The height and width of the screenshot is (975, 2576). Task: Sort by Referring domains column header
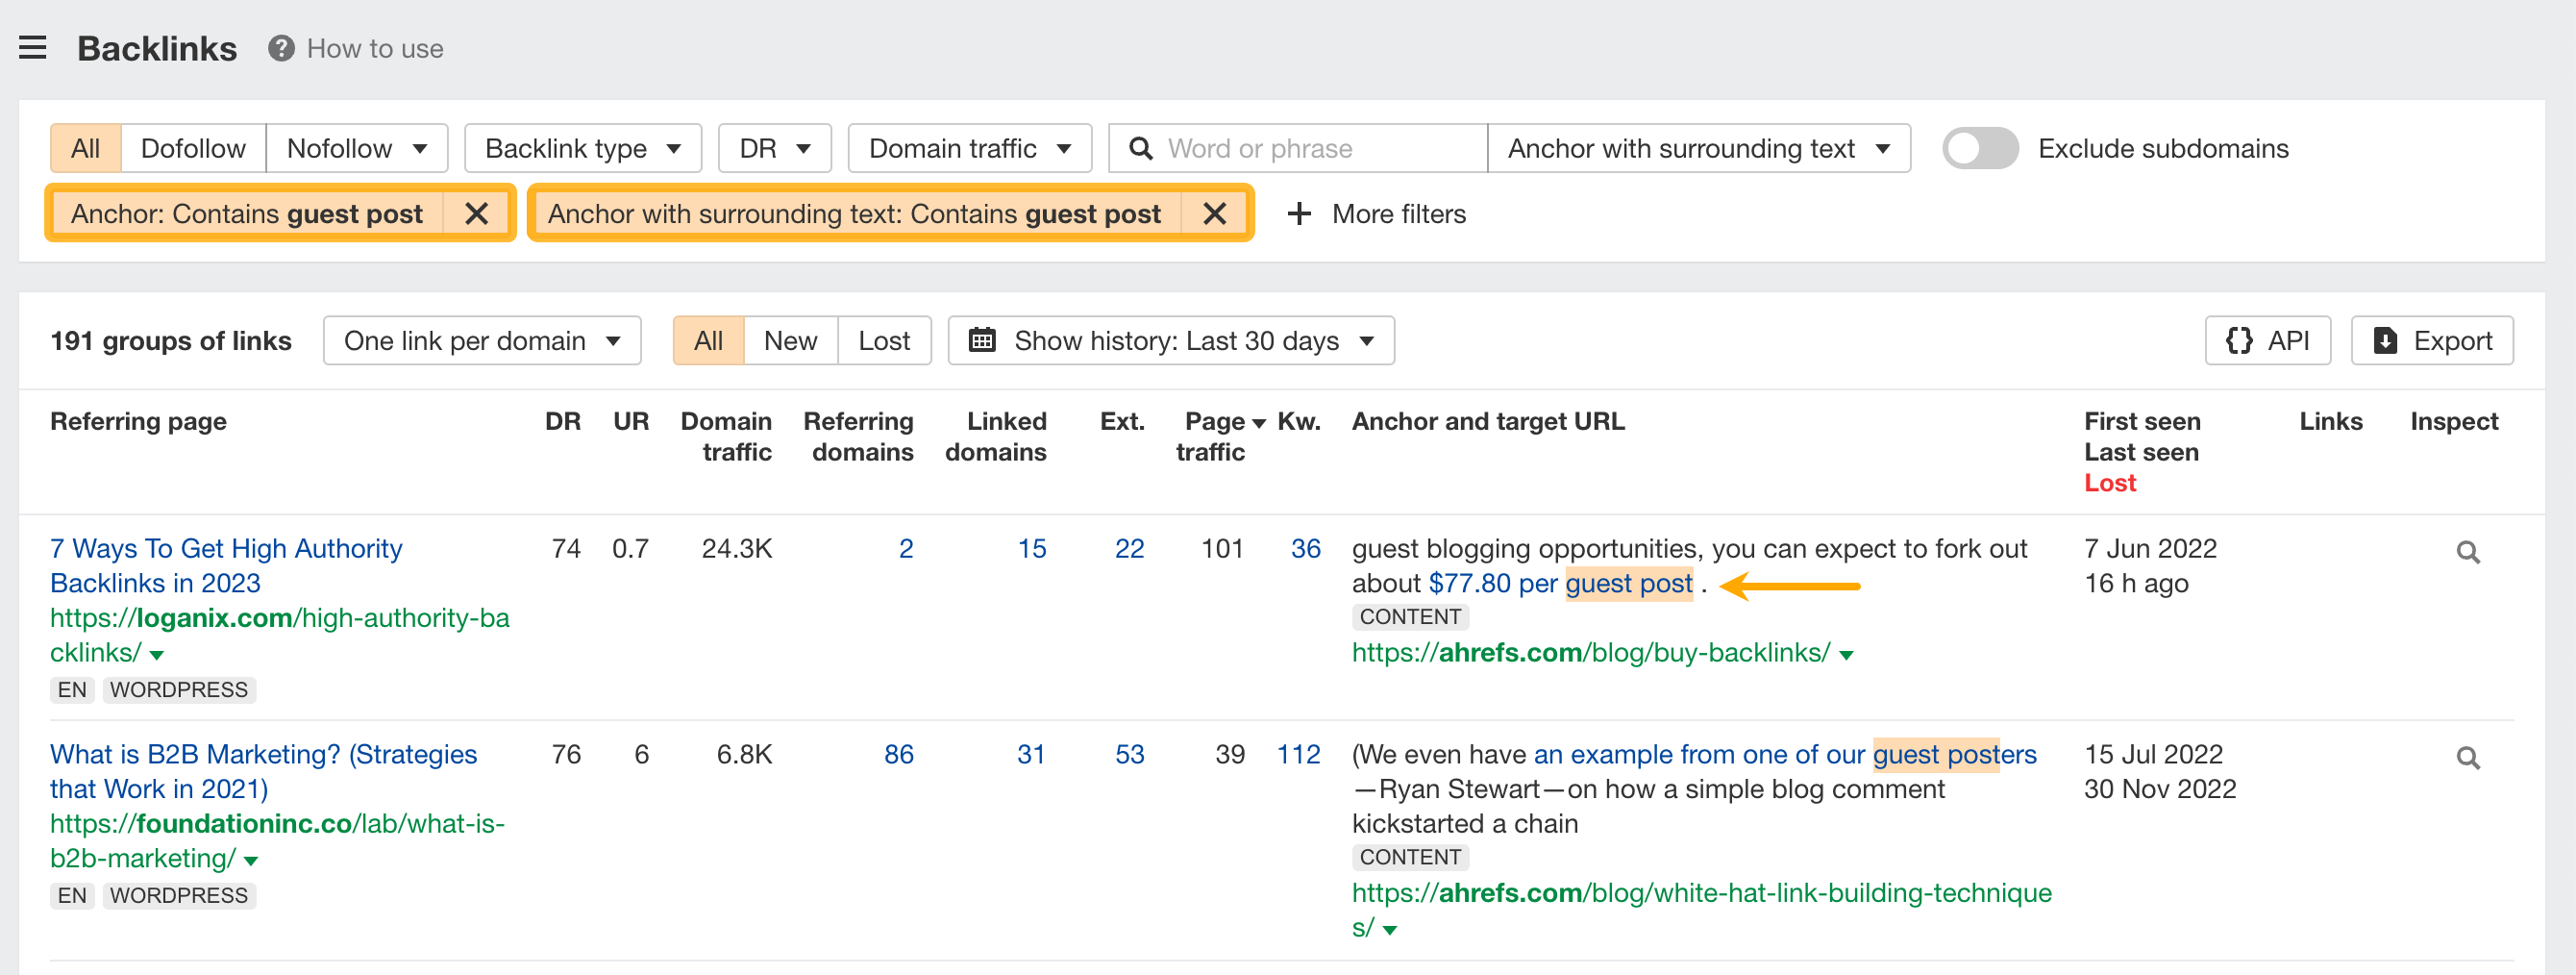pos(859,436)
